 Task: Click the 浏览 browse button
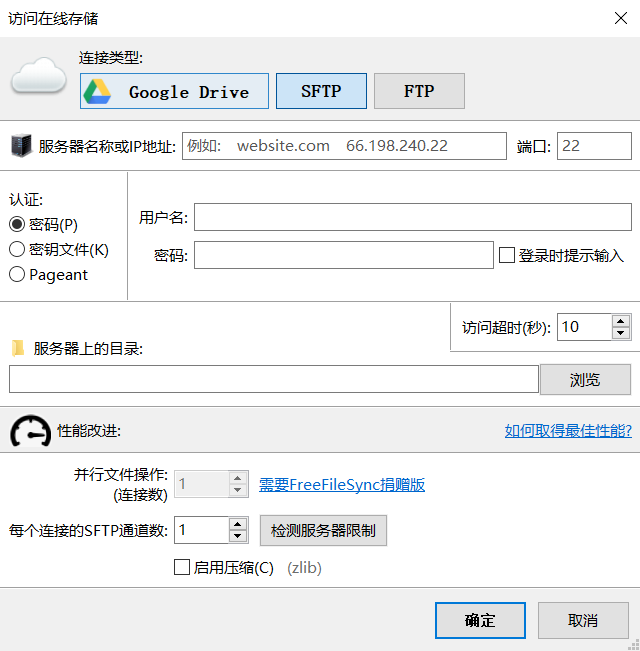tap(585, 380)
